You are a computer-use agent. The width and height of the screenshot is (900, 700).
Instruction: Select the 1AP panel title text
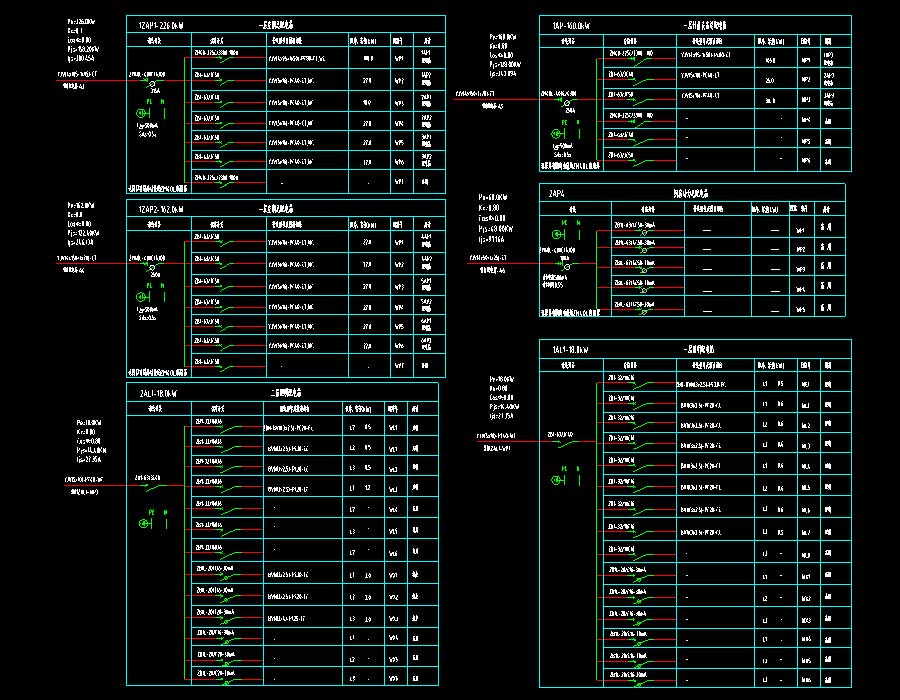(571, 26)
